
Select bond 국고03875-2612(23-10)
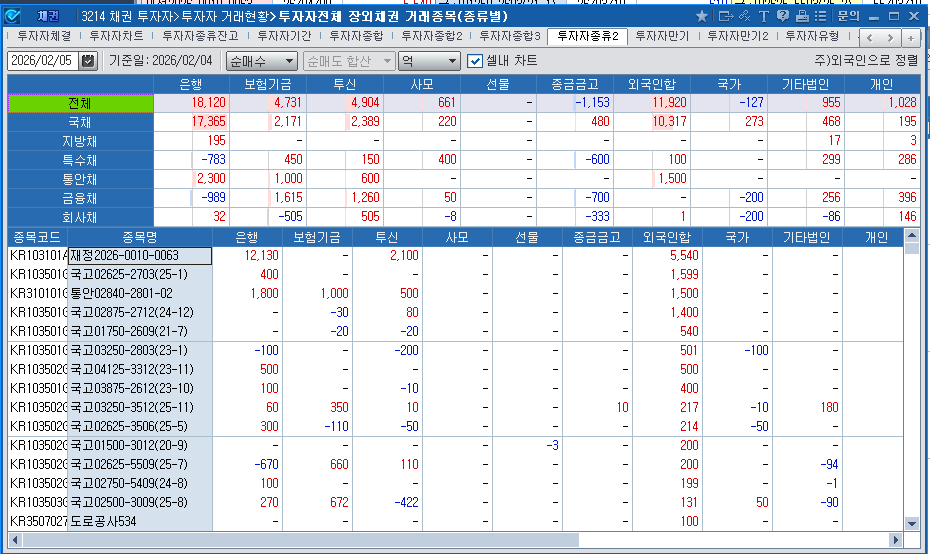tap(140, 389)
